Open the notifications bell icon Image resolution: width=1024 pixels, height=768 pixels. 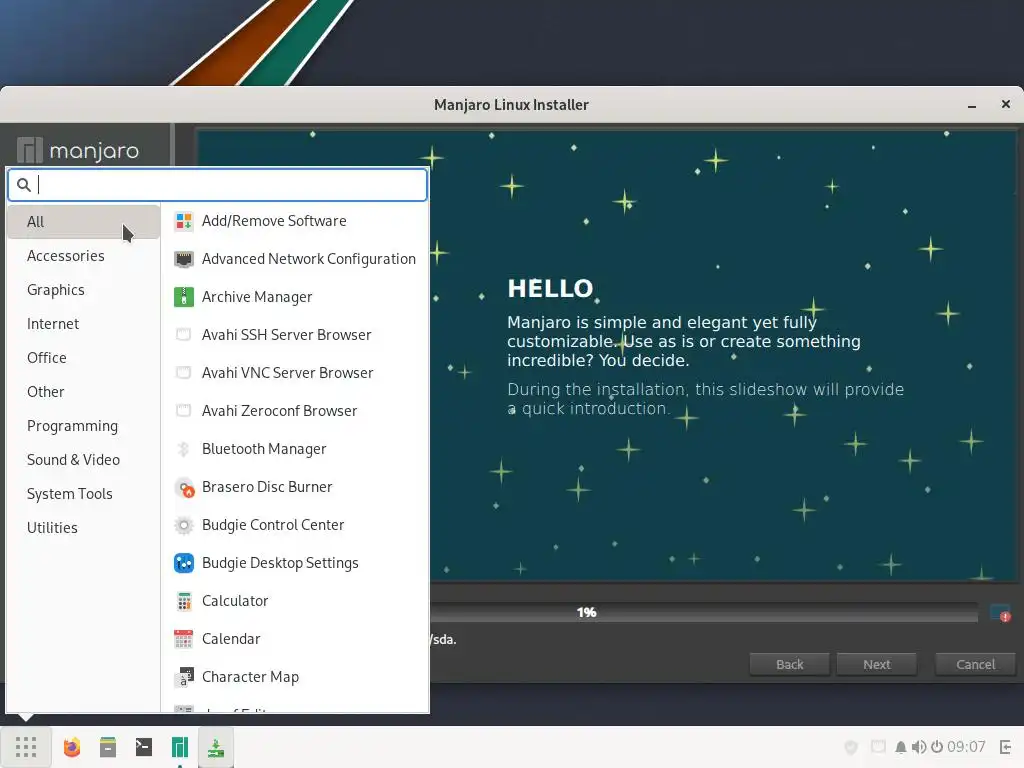point(901,747)
